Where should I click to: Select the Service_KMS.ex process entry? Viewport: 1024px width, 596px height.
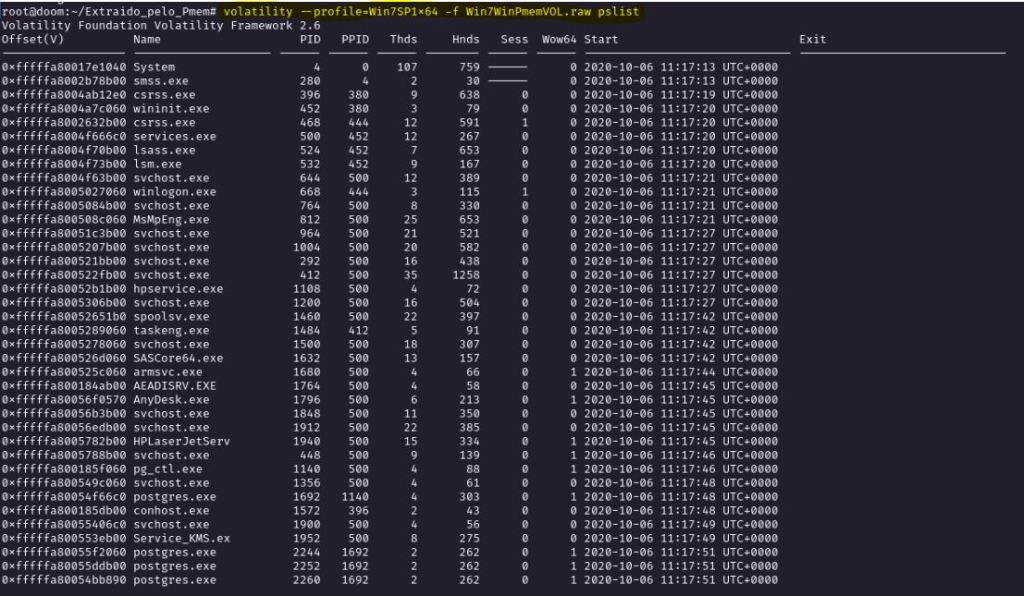(x=181, y=538)
